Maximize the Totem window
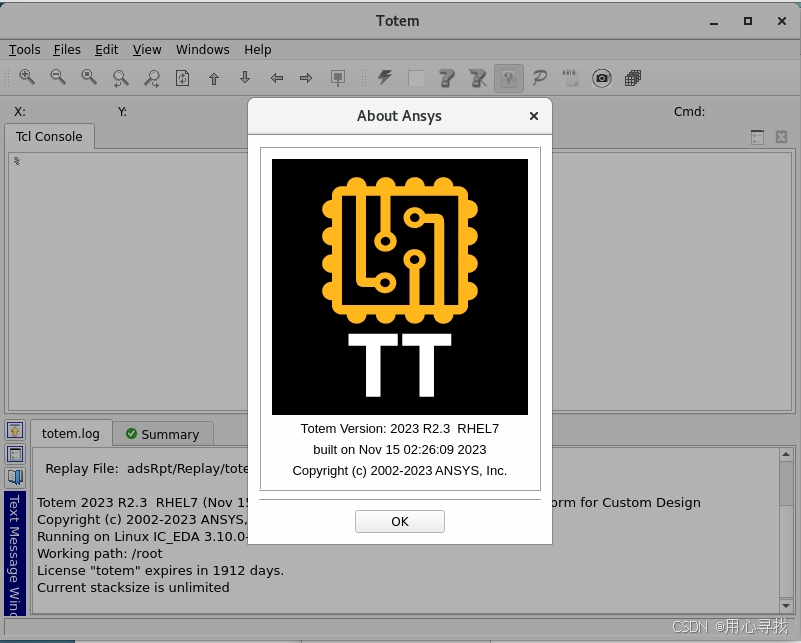Screen dimensions: 801x643 [x=748, y=21]
